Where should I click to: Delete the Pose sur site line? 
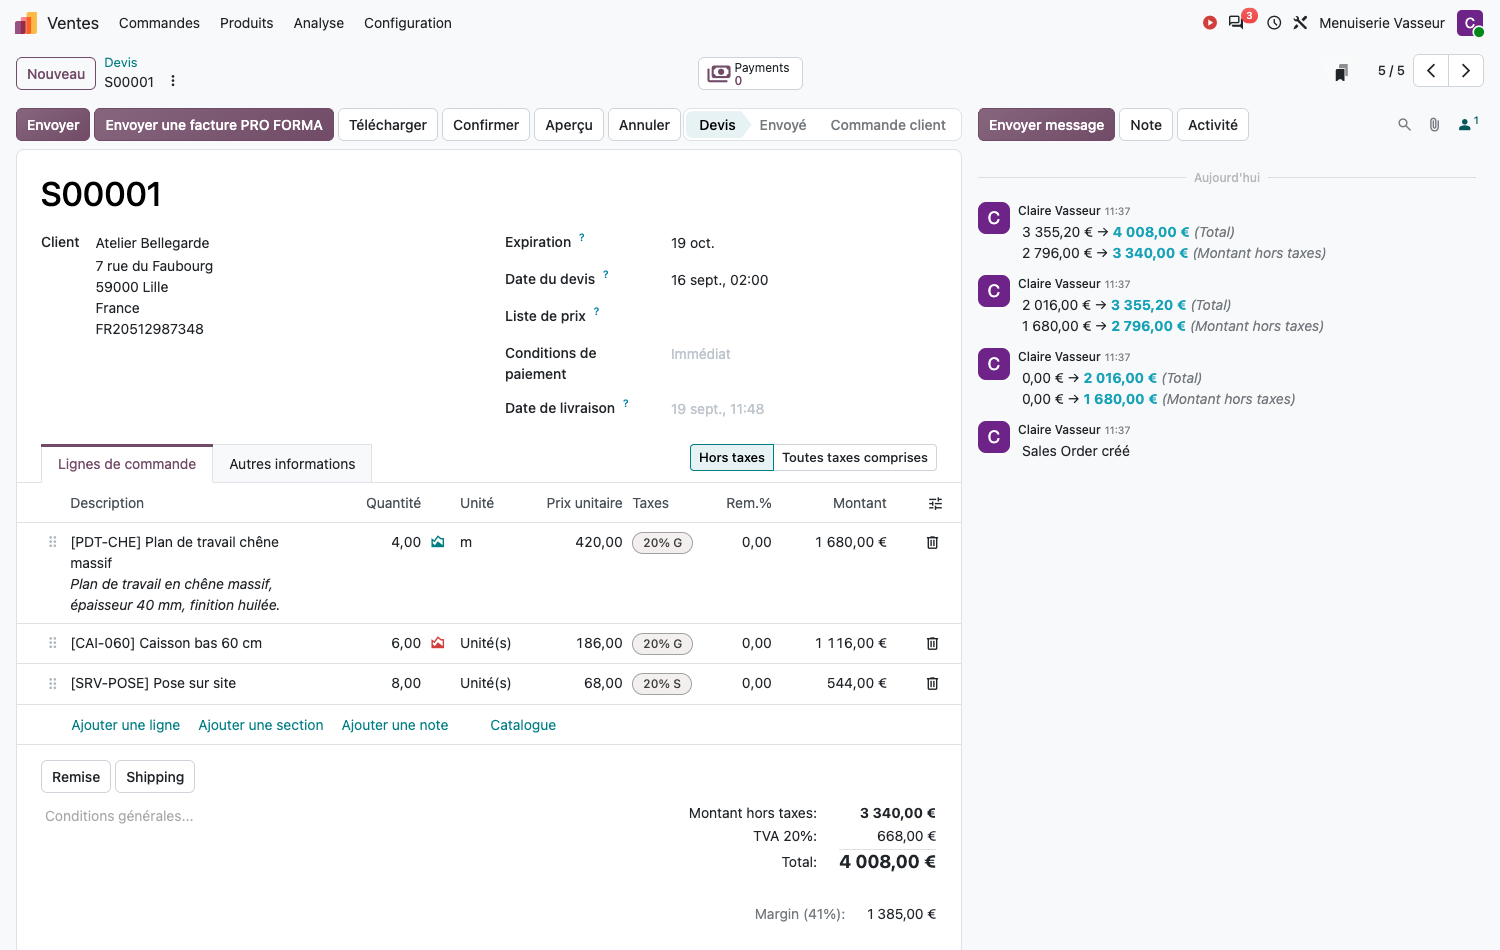pyautogui.click(x=932, y=684)
